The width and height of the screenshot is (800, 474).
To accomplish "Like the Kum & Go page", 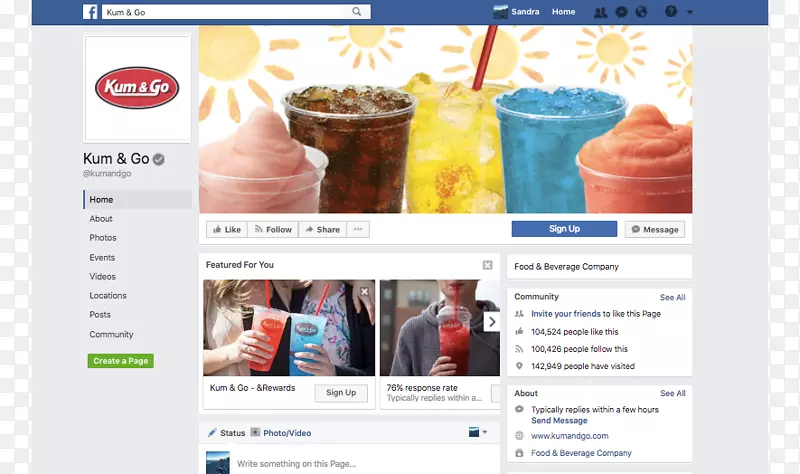I will click(x=227, y=229).
